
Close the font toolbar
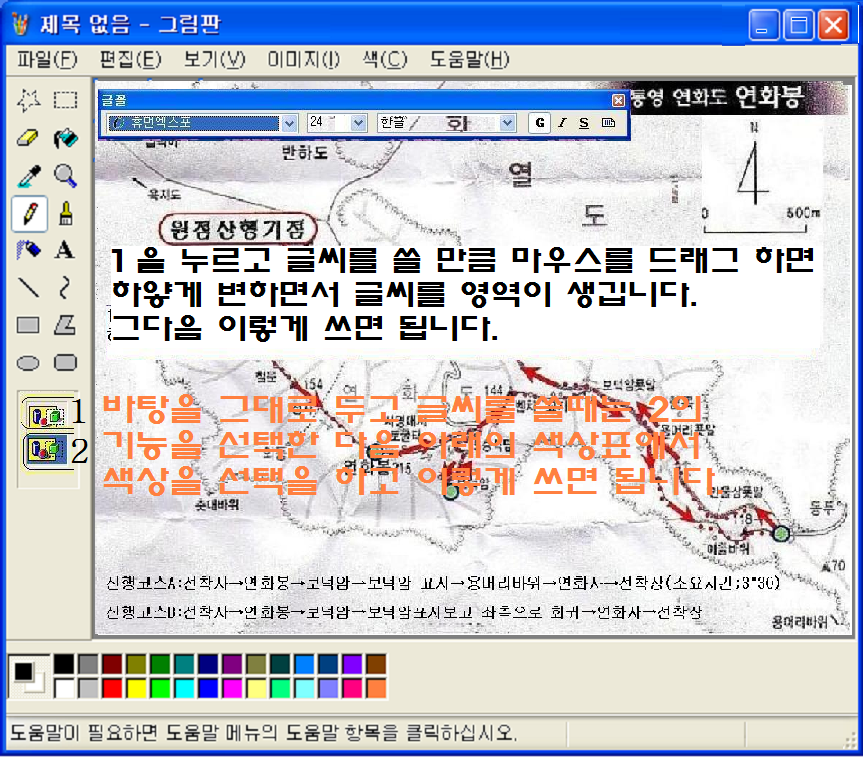click(x=618, y=100)
